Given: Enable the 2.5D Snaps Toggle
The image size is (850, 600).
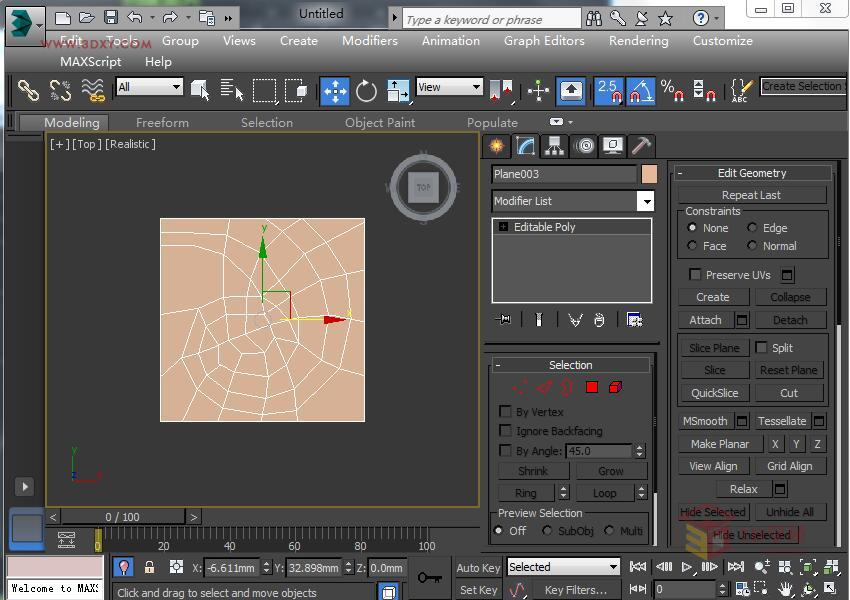Looking at the screenshot, I should 608,90.
